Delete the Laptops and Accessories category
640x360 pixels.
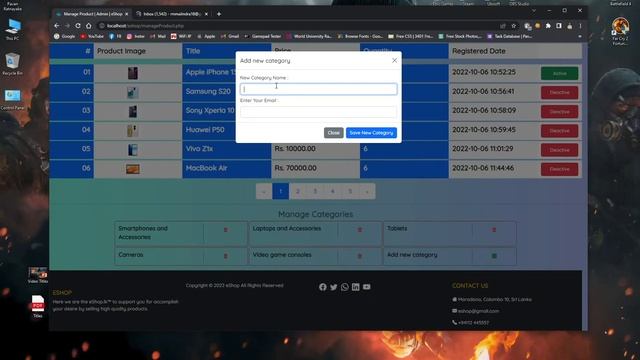point(360,230)
